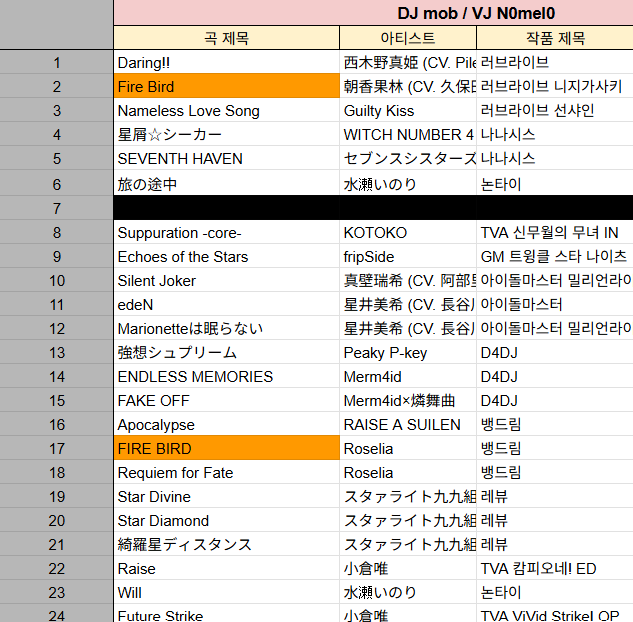The image size is (633, 622).
Task: Select the 'Echoes of the Stars' cell
Action: (226, 256)
